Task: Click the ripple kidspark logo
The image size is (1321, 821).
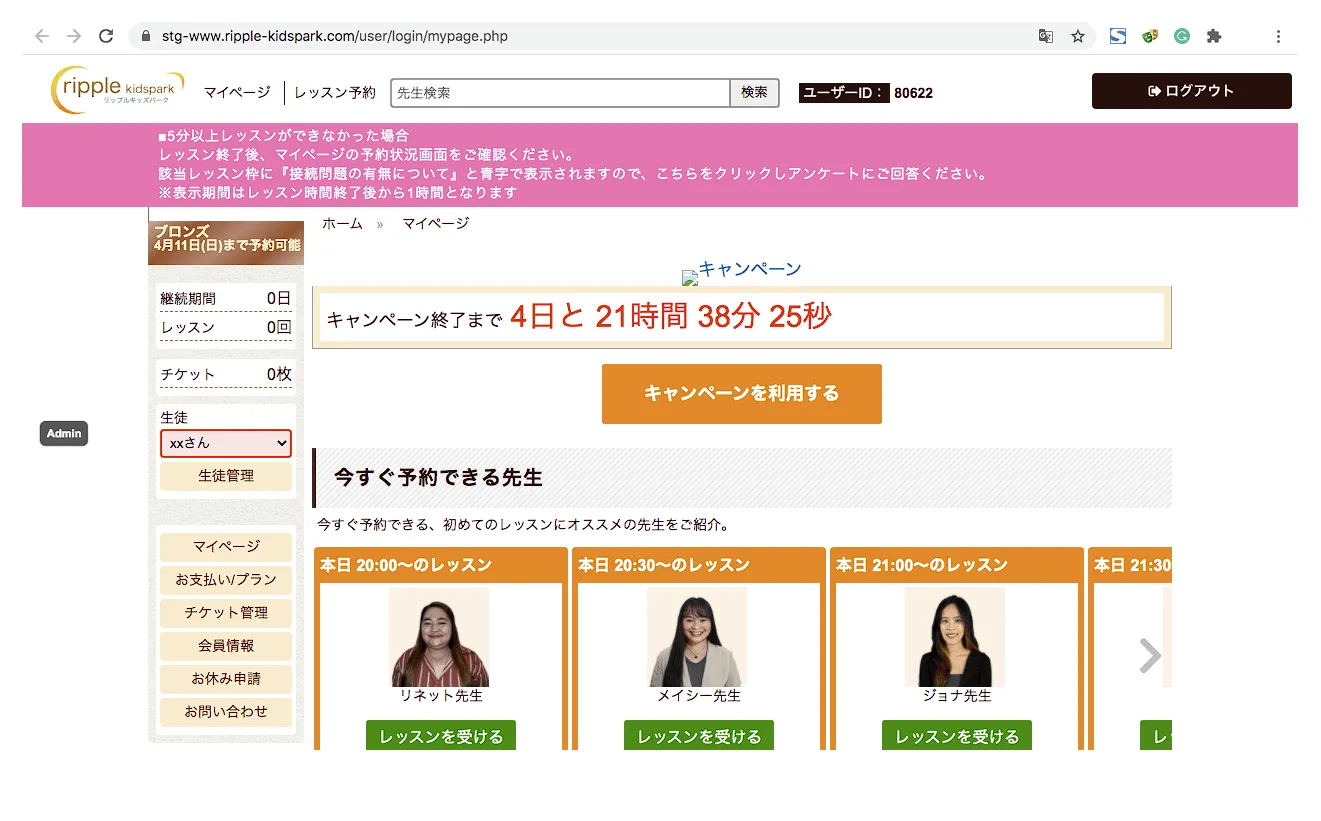Action: point(117,90)
